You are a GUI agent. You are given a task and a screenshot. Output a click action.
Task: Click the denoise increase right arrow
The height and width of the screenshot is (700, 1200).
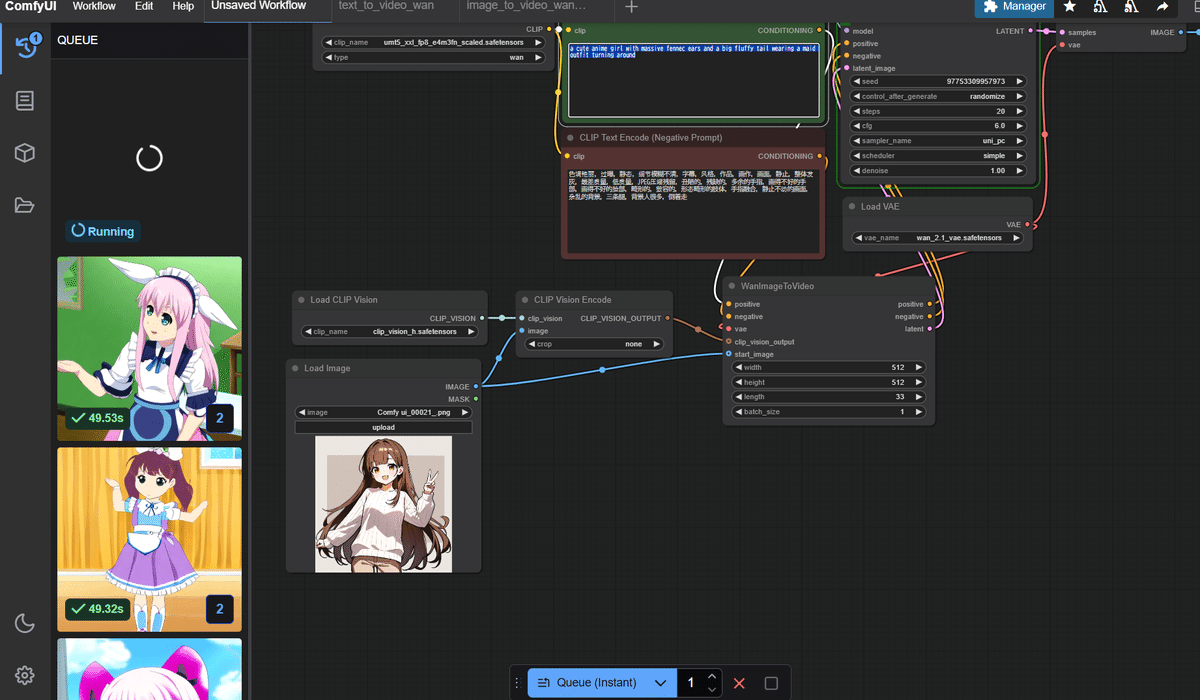(1019, 171)
